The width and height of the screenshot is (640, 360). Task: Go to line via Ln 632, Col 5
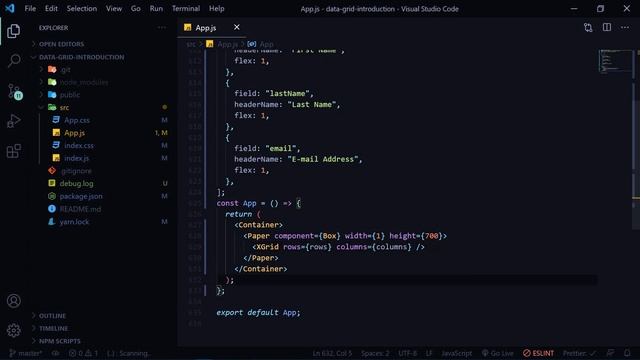click(332, 353)
